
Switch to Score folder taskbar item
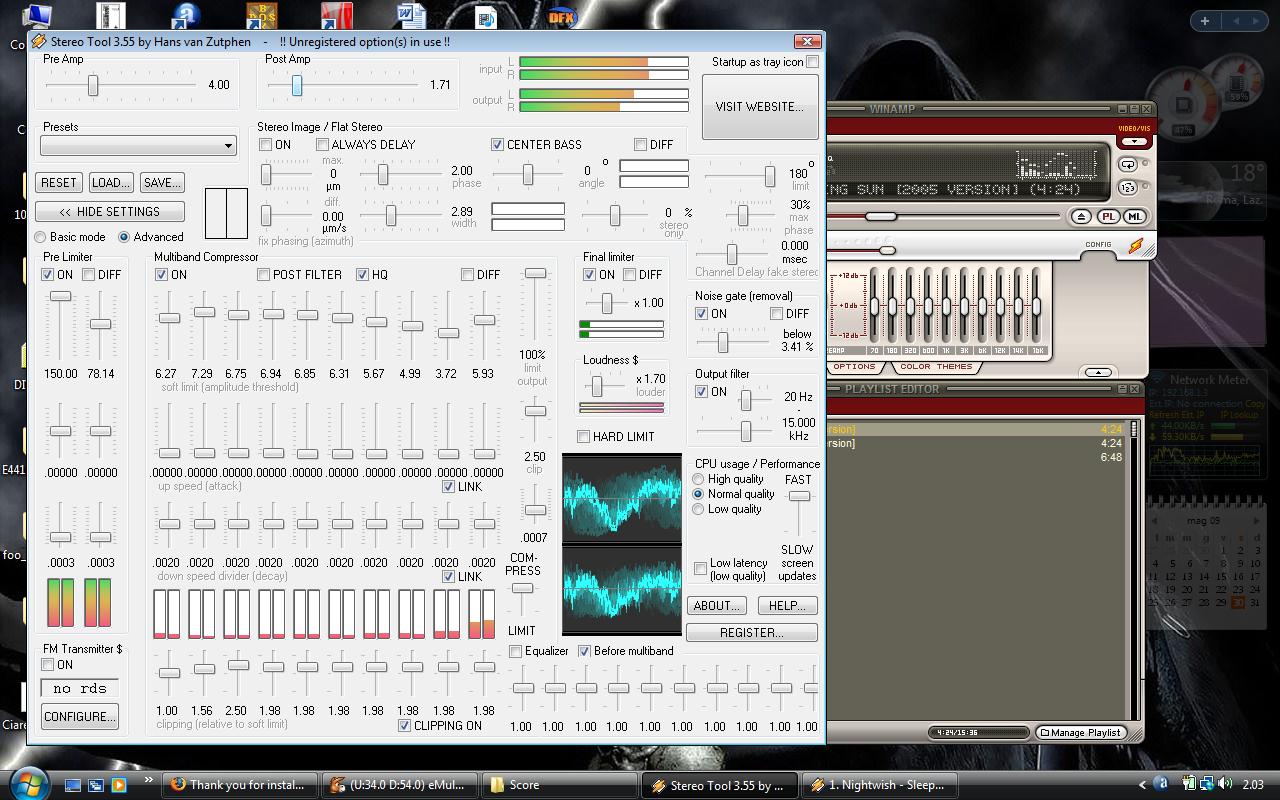click(x=558, y=785)
